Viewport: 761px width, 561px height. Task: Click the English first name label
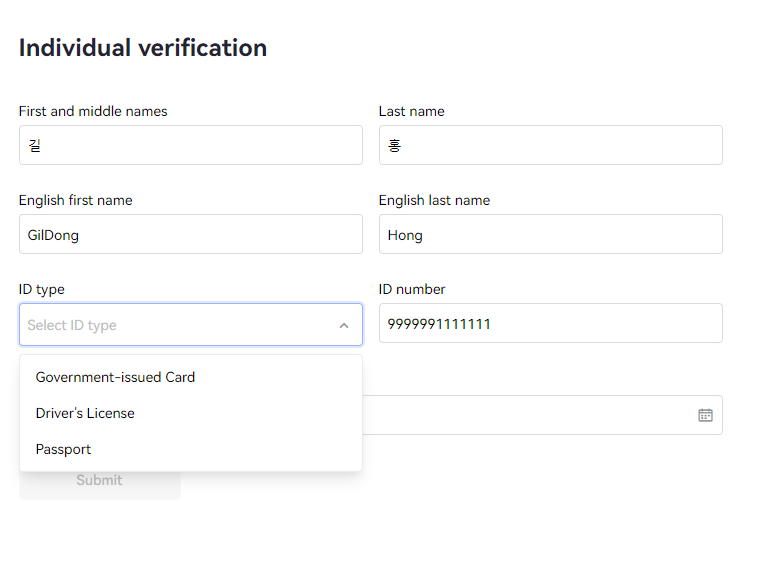pos(76,200)
